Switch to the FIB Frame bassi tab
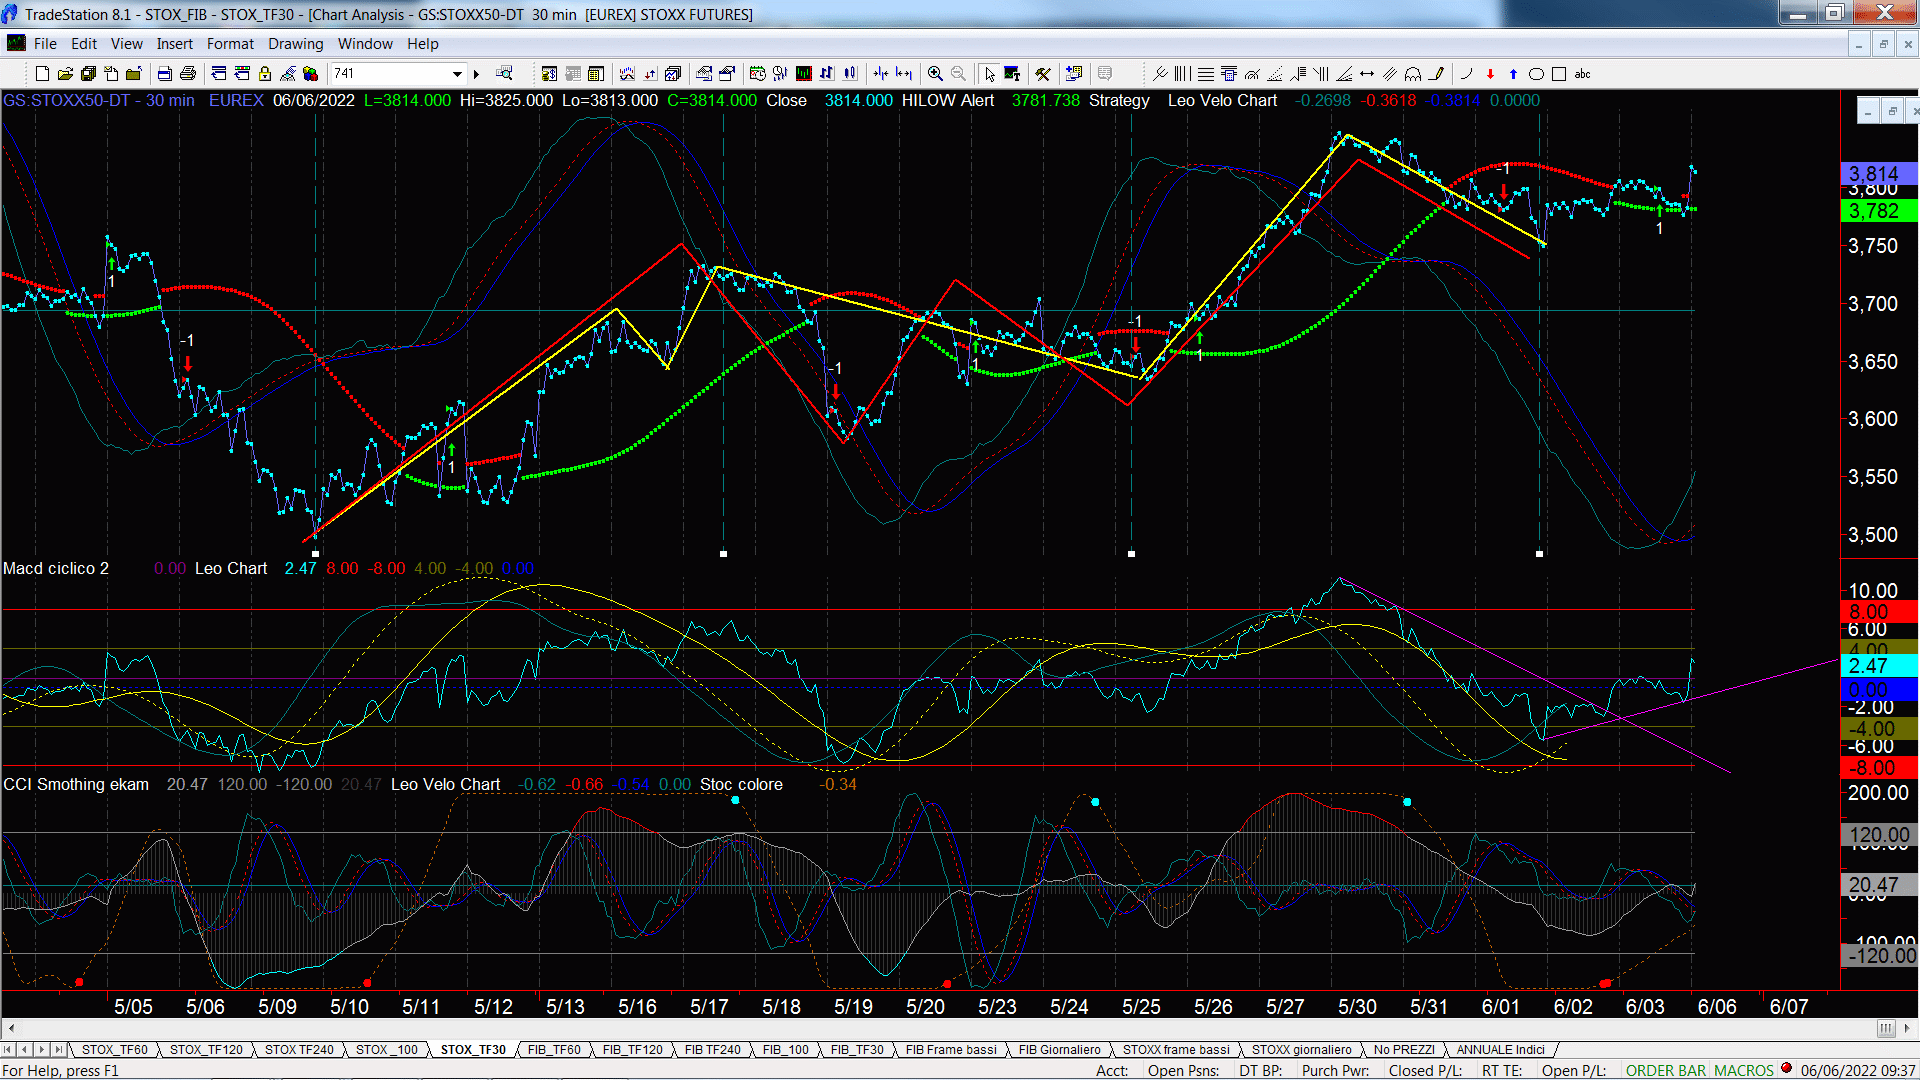 951,1050
